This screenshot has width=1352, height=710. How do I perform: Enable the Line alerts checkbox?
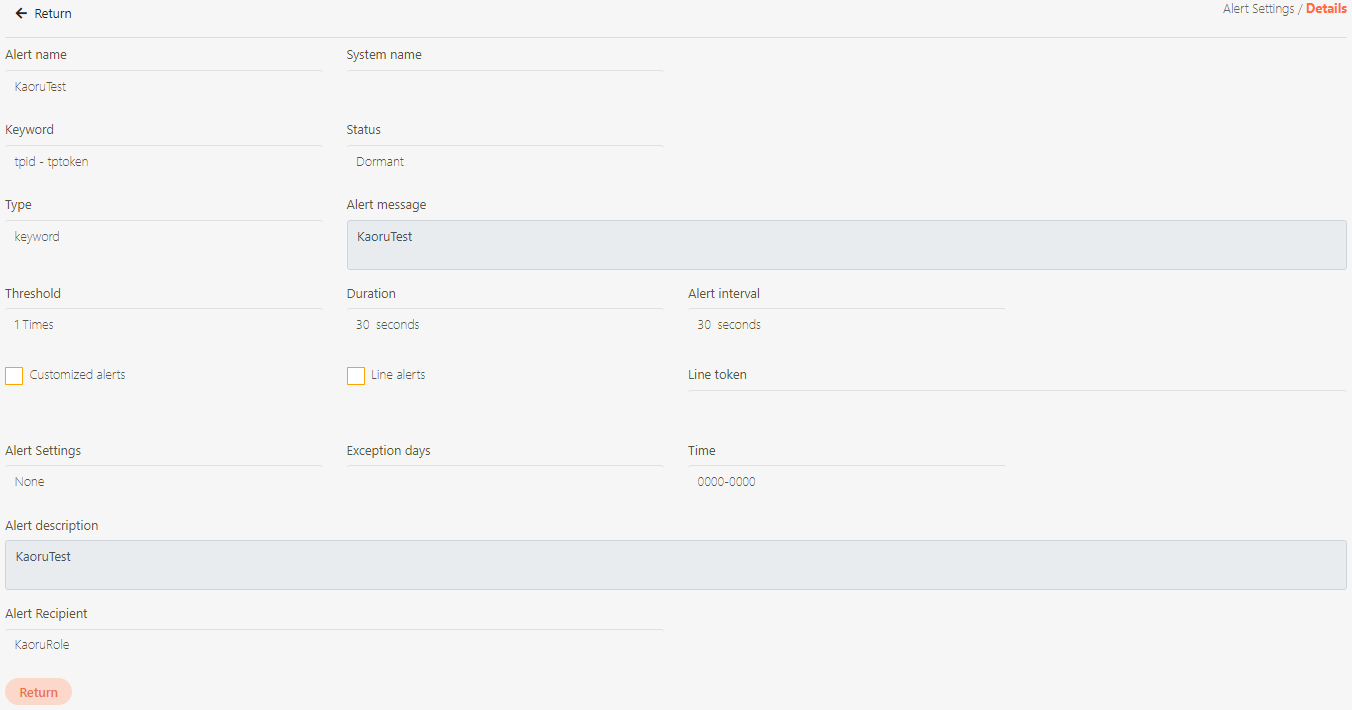click(x=356, y=376)
